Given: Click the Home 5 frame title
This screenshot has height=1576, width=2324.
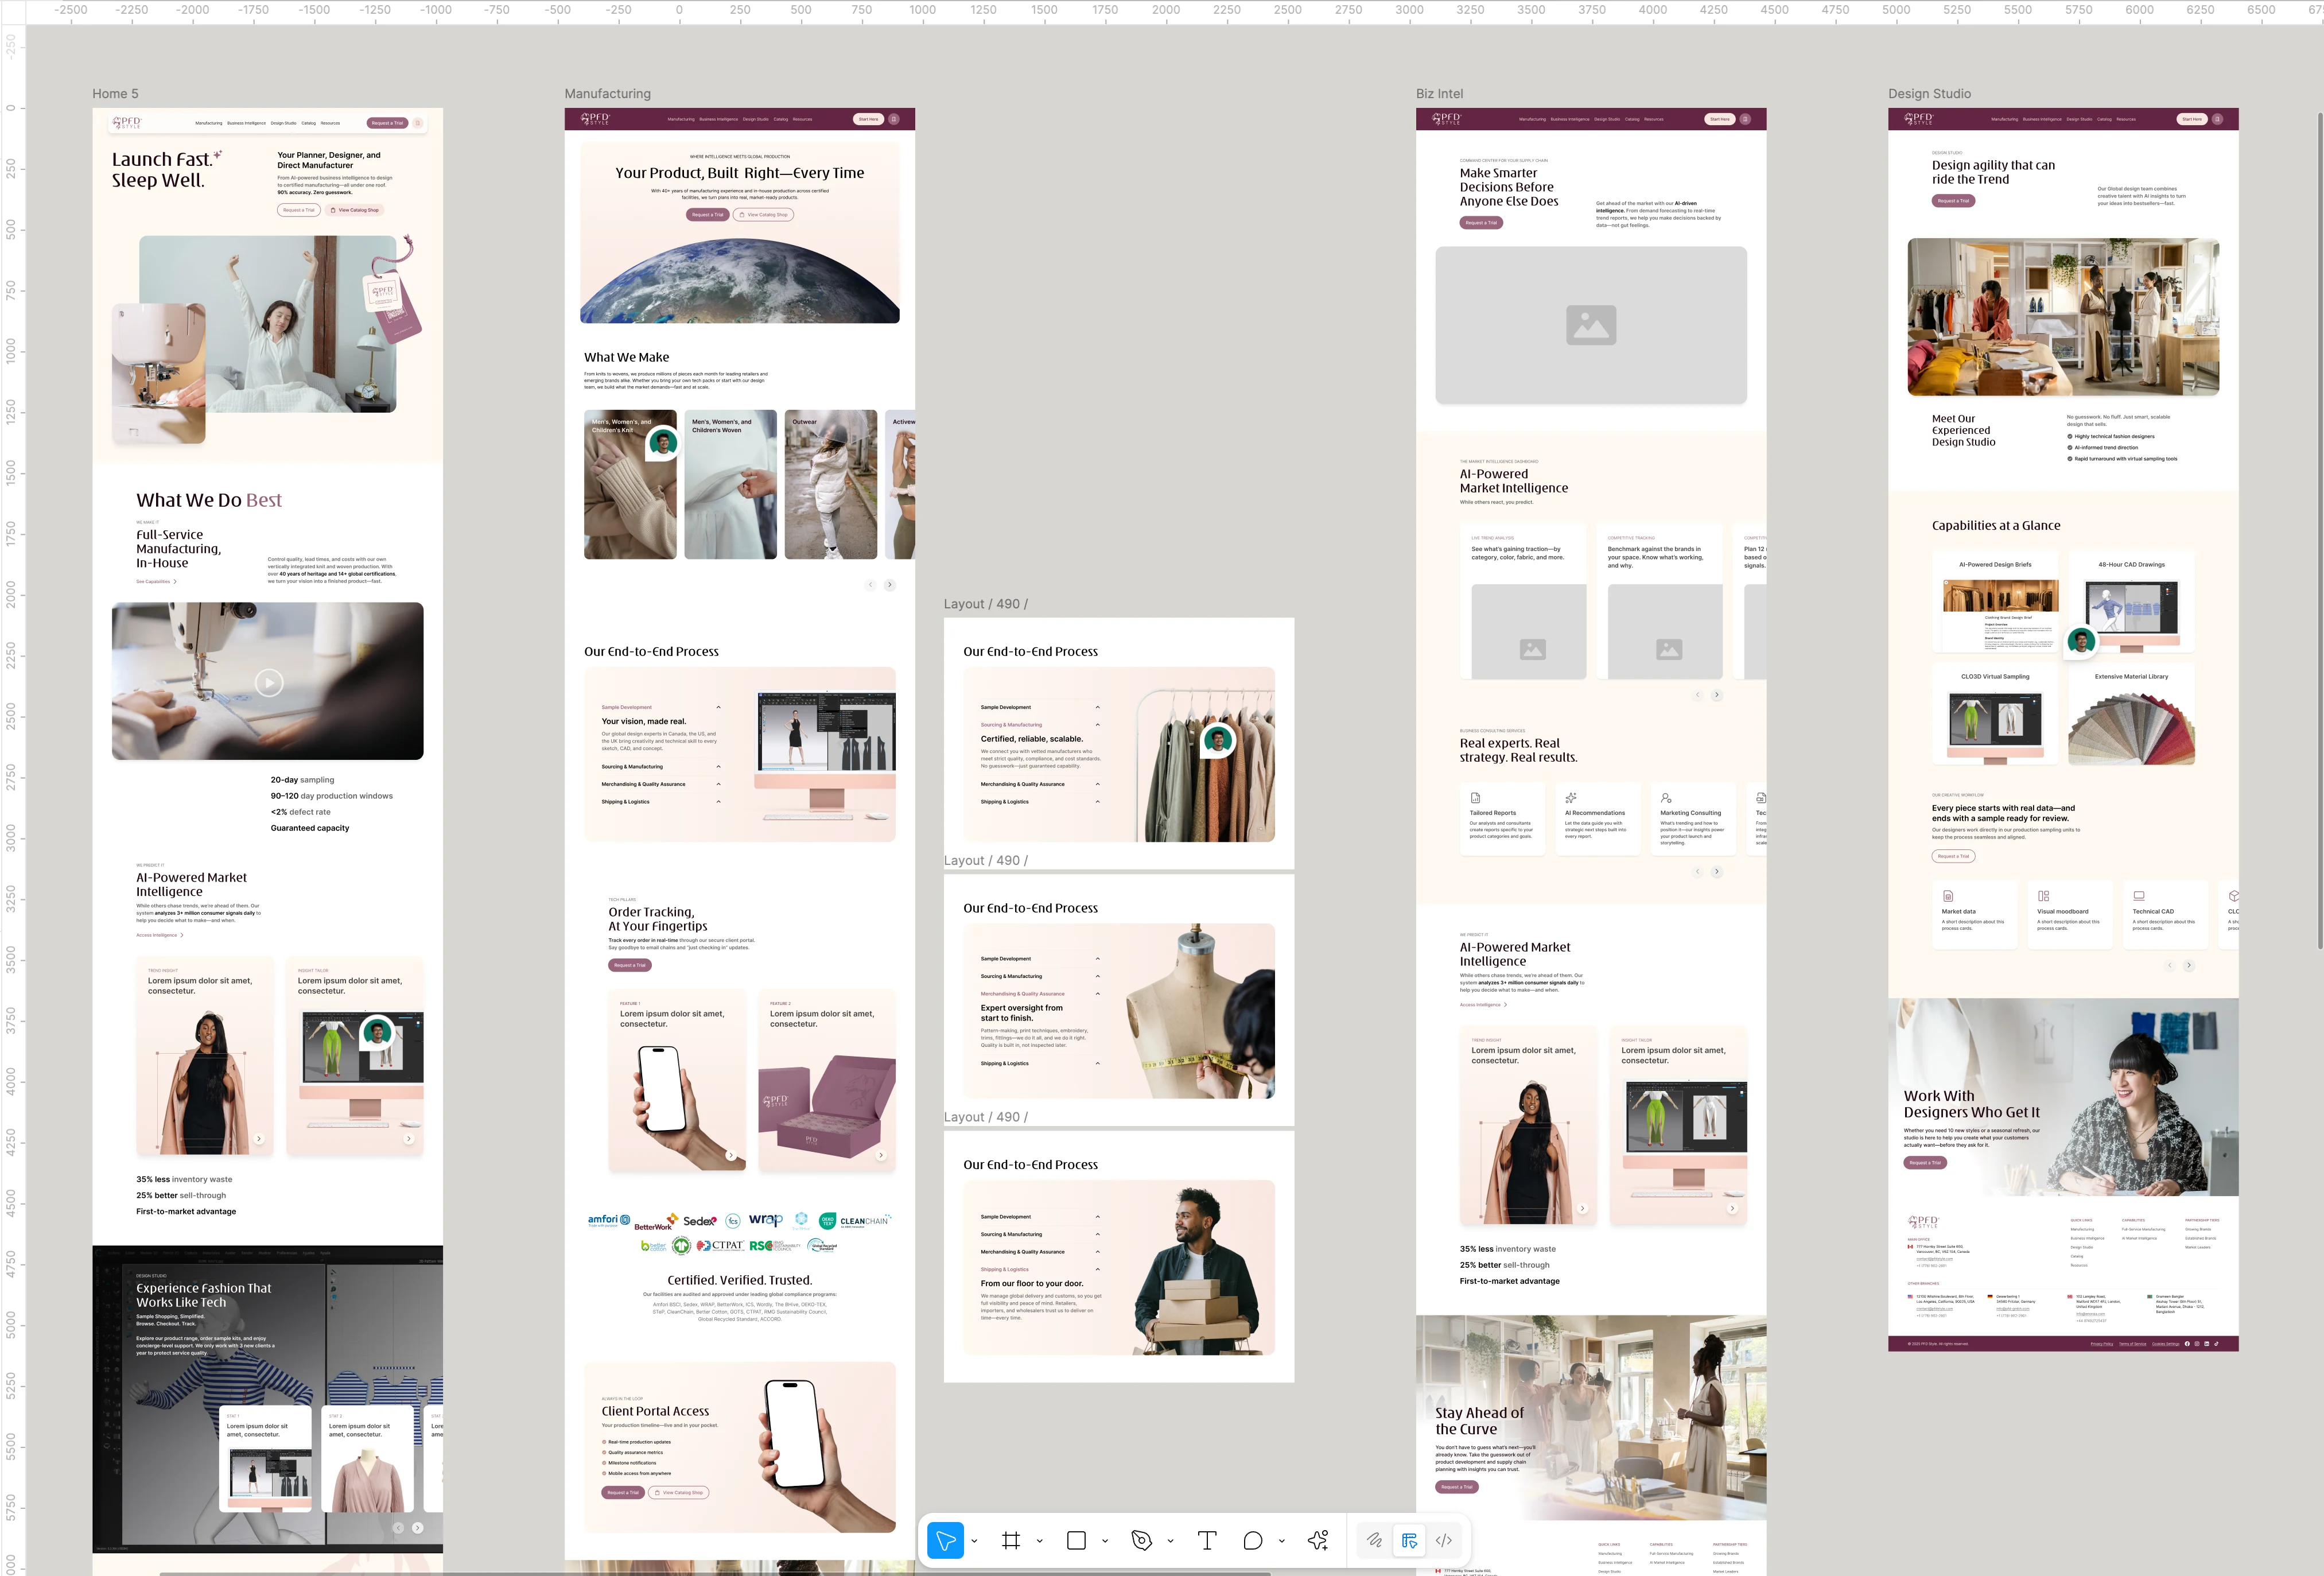Looking at the screenshot, I should coord(115,94).
